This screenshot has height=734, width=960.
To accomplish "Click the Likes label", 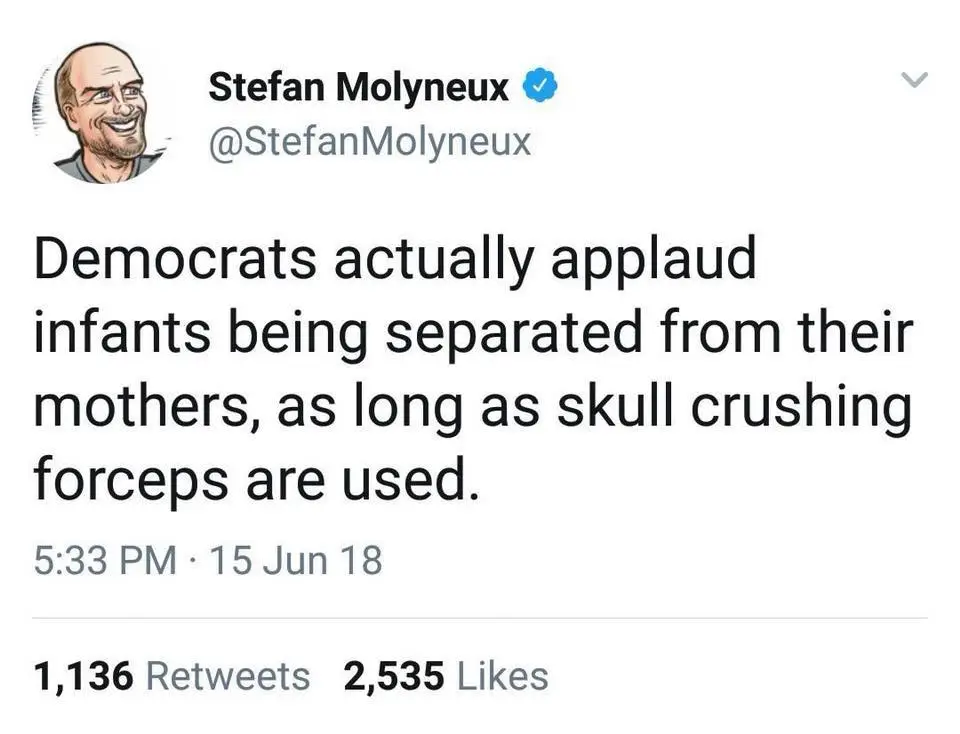I will [502, 676].
